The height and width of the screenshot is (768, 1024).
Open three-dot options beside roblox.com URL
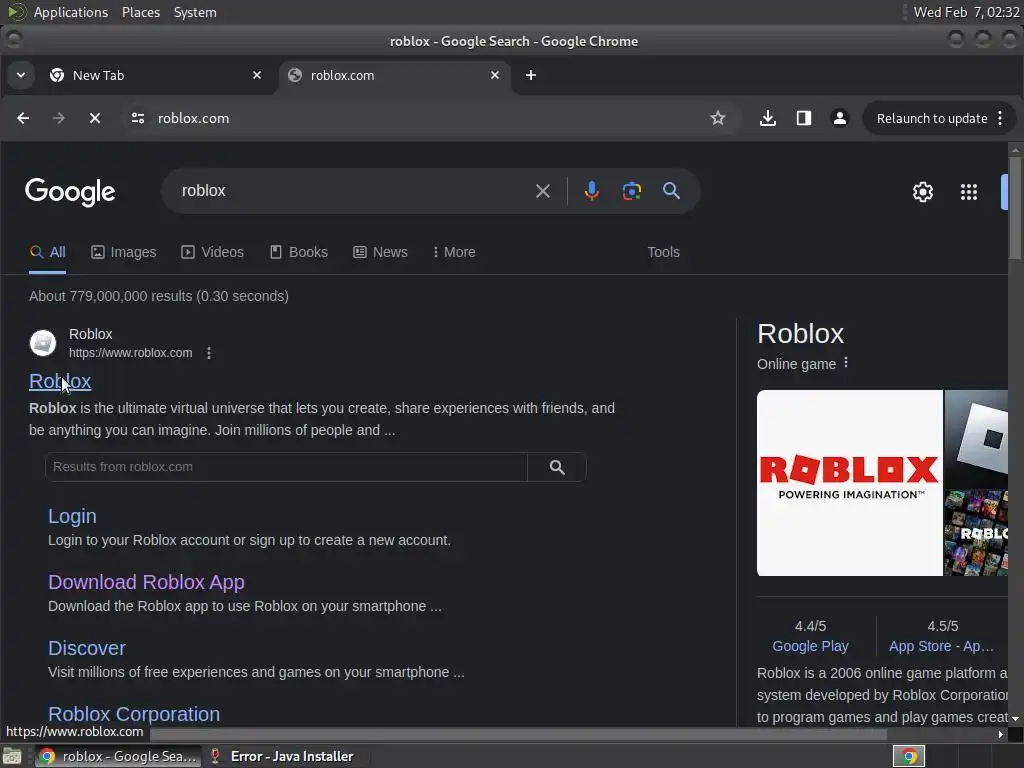209,353
